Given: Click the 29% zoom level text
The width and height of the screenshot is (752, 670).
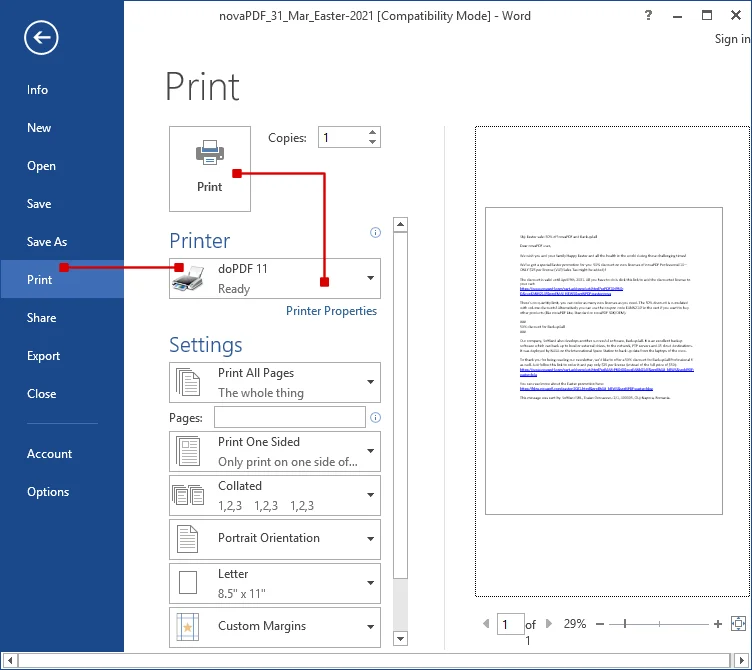Looking at the screenshot, I should point(575,623).
